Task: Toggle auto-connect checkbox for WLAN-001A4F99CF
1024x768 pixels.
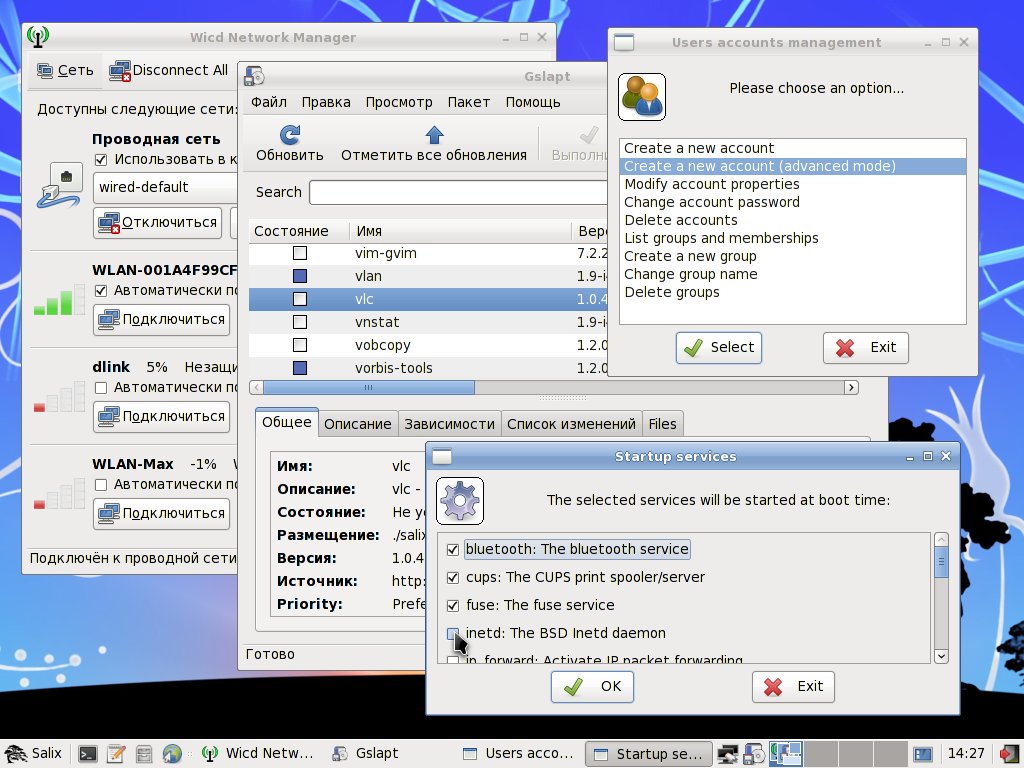Action: pos(101,291)
